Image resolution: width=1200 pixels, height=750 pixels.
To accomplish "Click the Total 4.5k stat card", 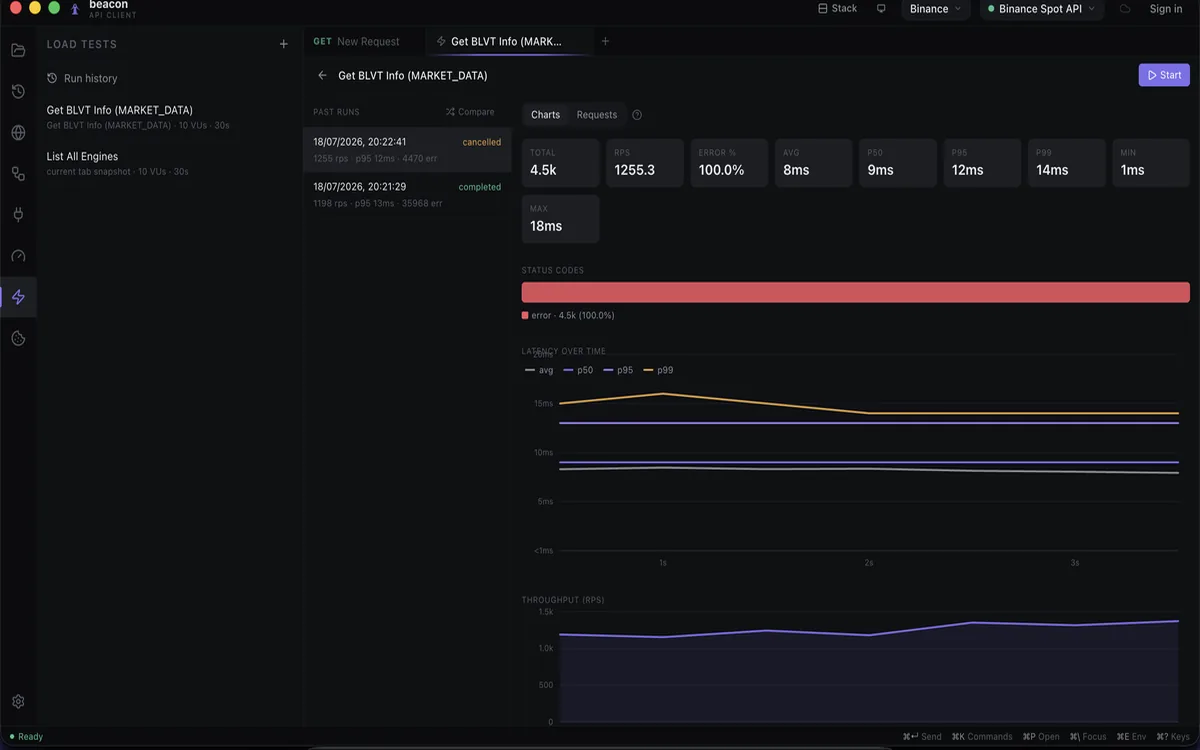I will click(x=560, y=163).
